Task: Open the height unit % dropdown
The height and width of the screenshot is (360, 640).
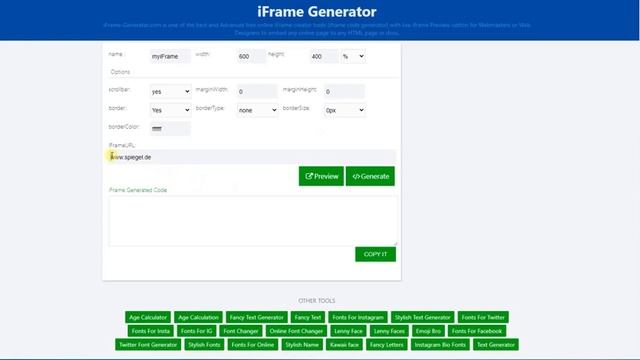Action: click(x=353, y=56)
